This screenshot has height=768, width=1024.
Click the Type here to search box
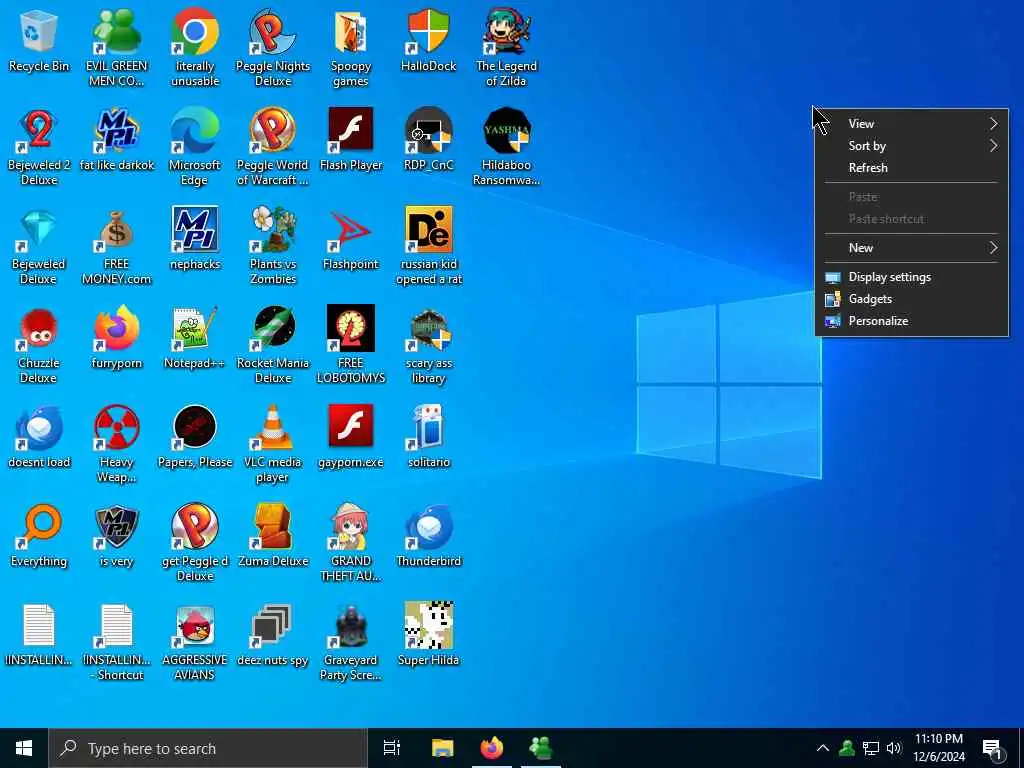coord(208,748)
